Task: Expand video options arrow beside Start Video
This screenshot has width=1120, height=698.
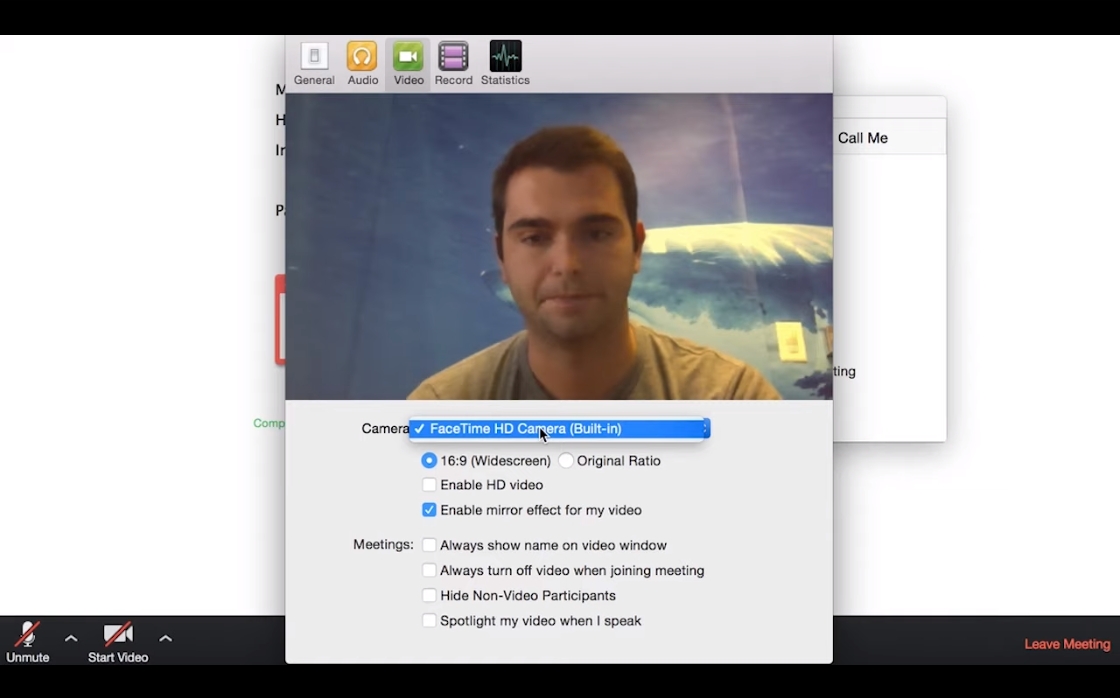Action: coord(166,638)
